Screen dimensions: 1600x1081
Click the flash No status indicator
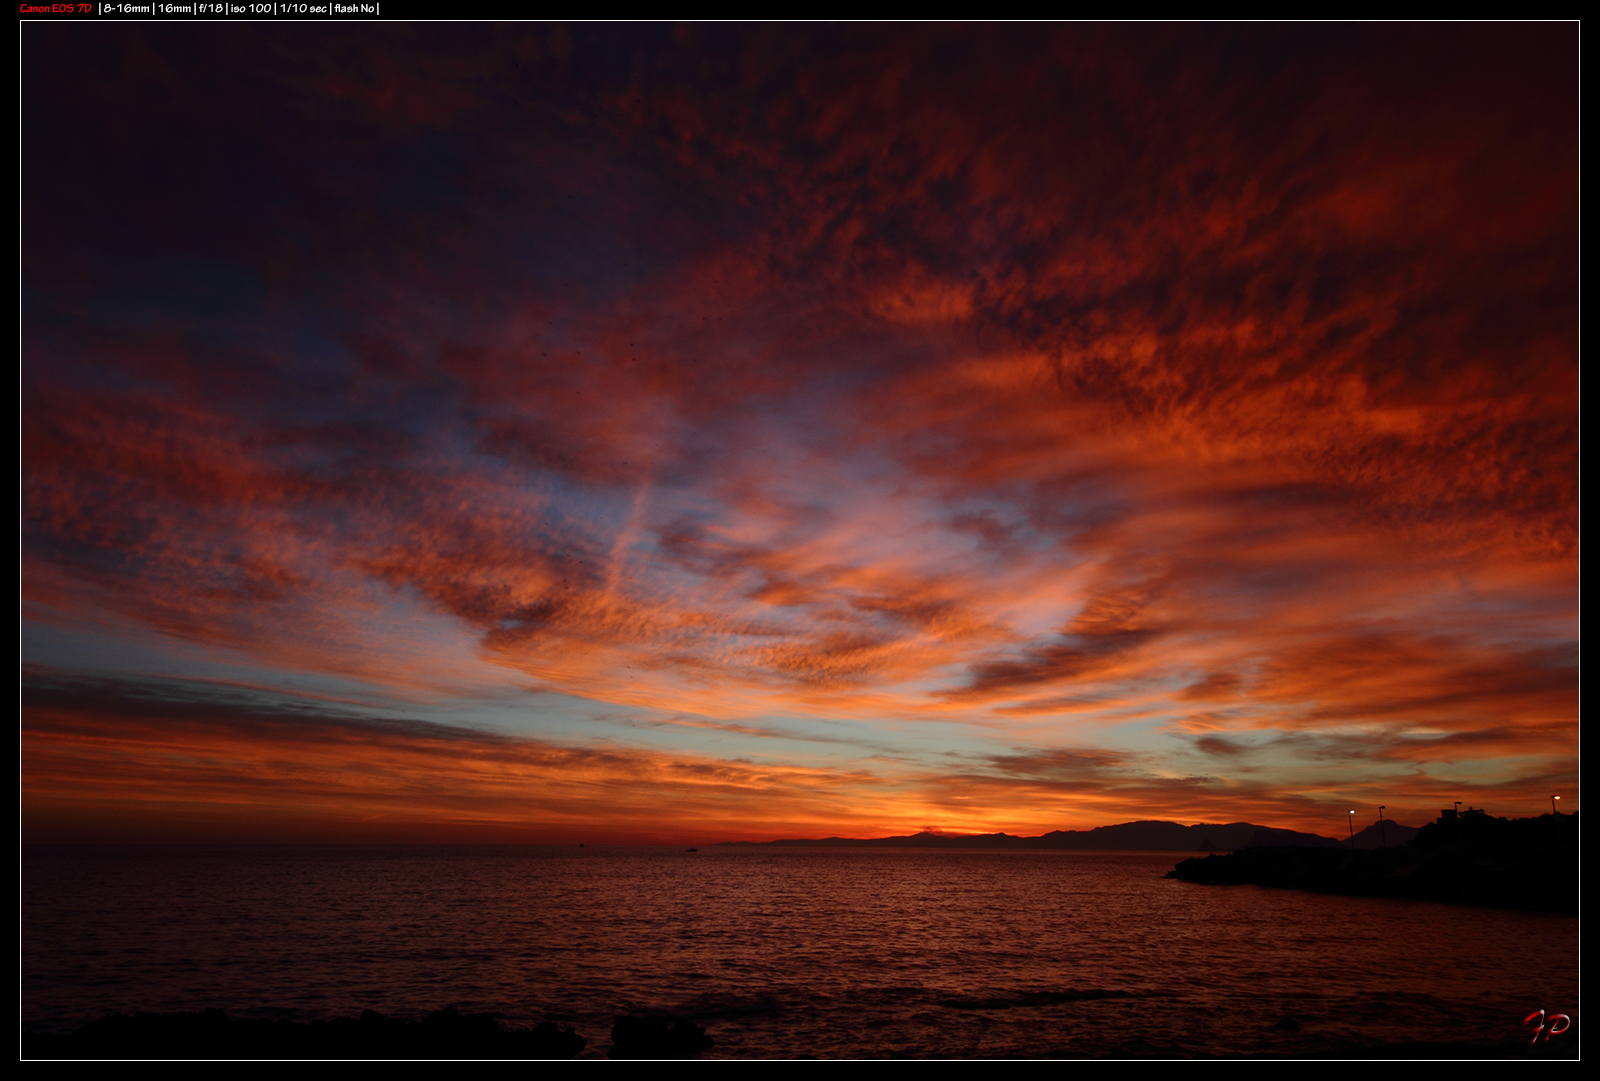[x=356, y=10]
